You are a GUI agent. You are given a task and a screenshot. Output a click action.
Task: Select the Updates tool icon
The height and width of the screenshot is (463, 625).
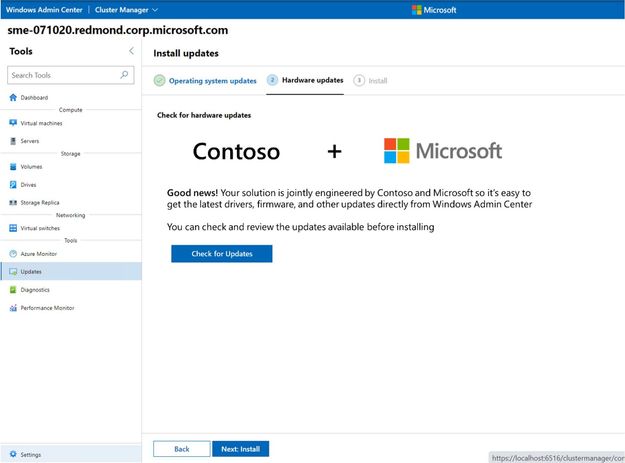pos(13,271)
